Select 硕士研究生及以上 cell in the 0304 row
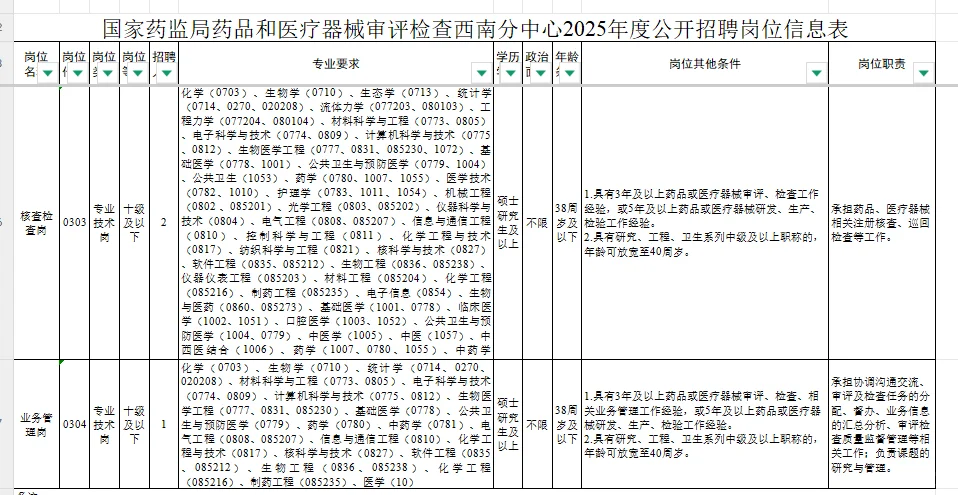This screenshot has height=495, width=958. coord(508,424)
